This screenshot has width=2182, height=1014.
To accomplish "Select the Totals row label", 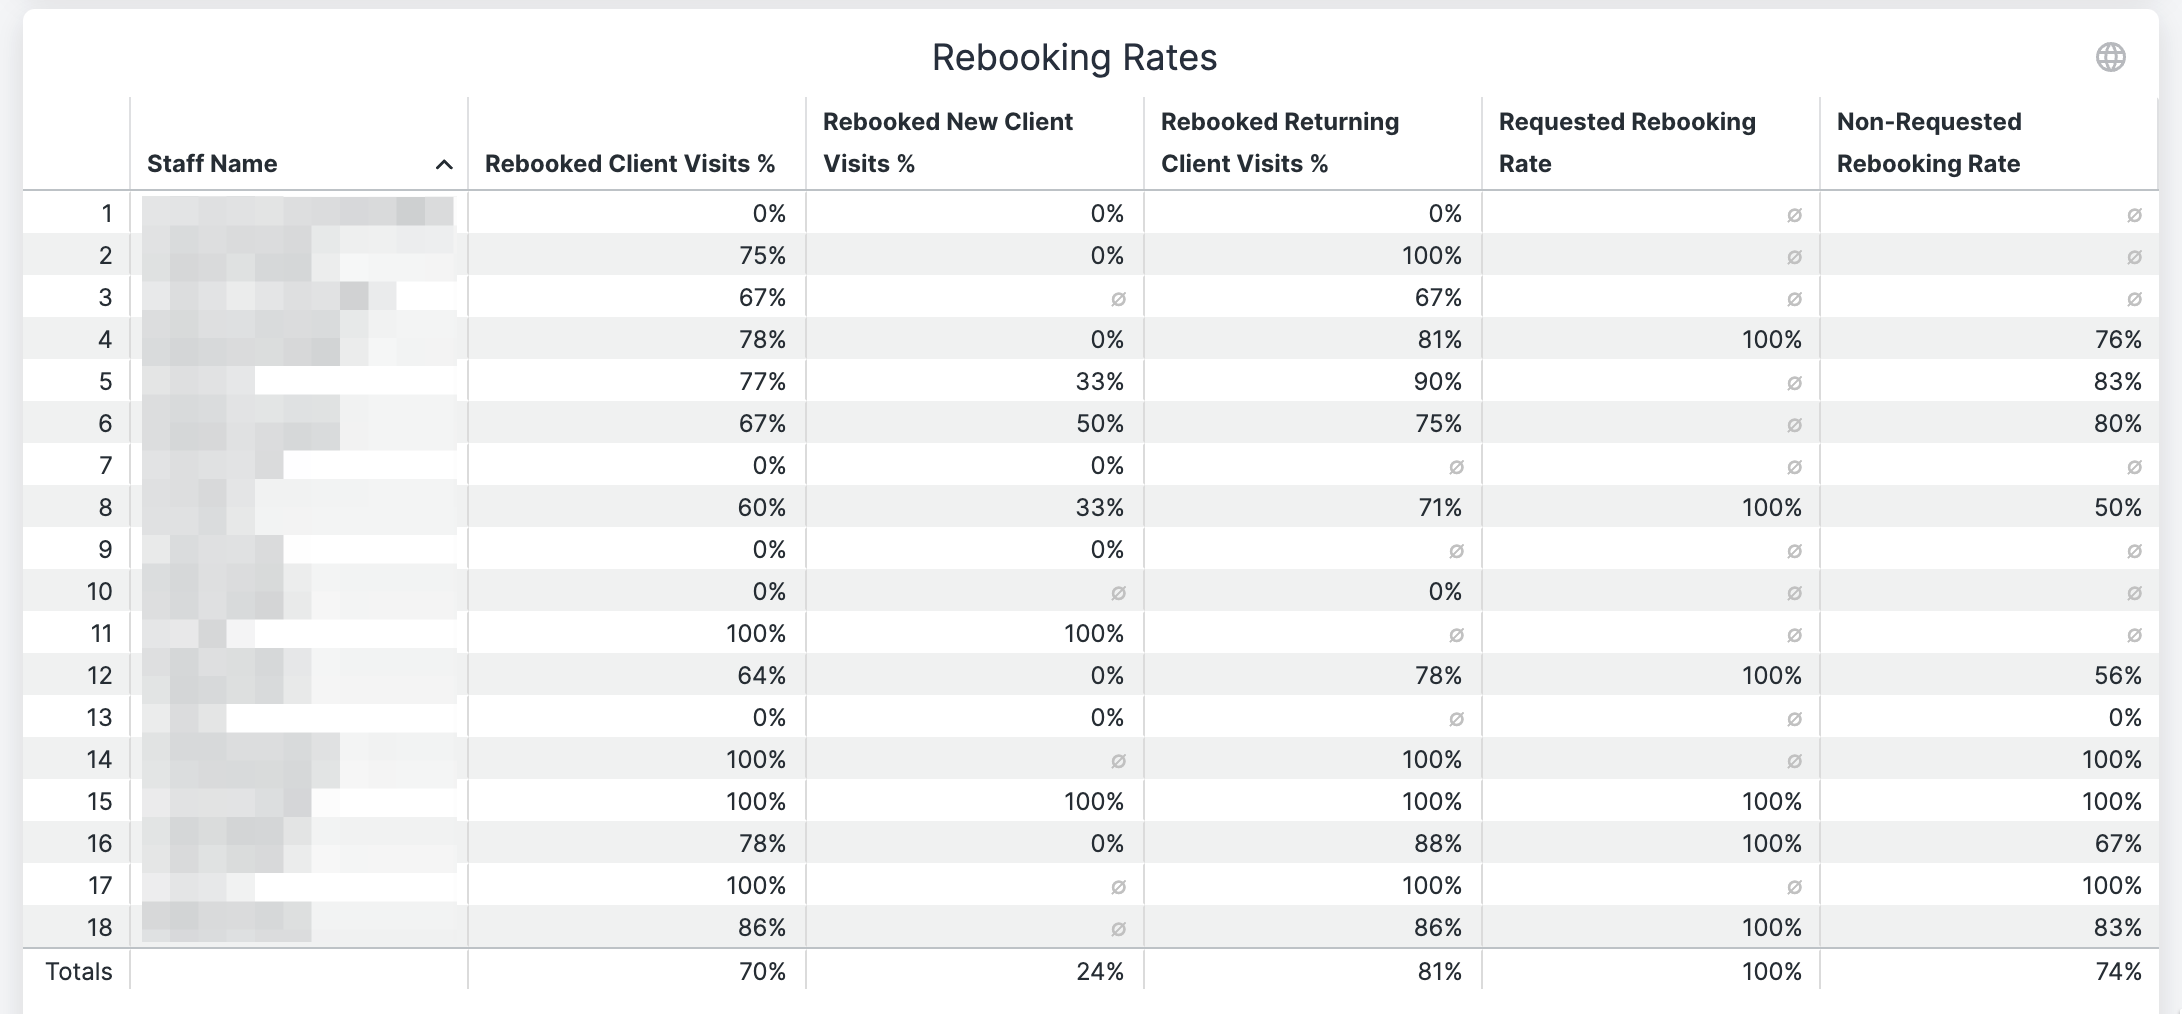I will (x=78, y=971).
